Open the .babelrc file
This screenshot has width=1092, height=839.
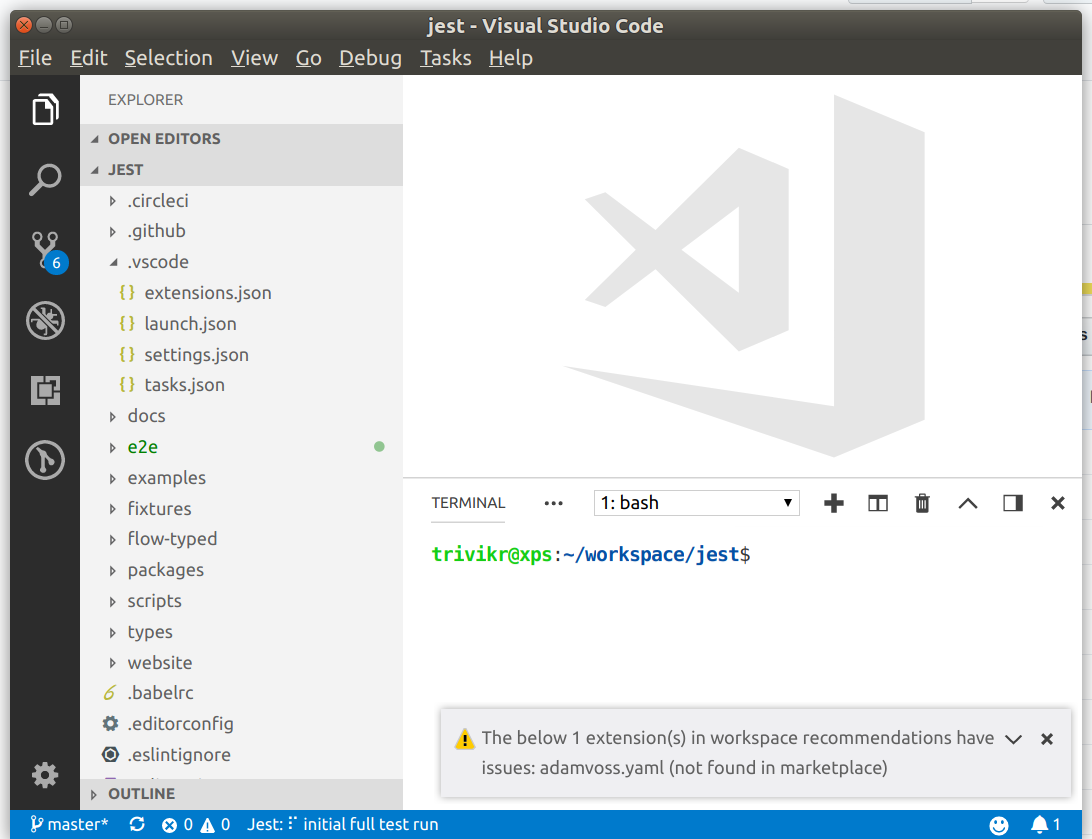(x=241, y=693)
